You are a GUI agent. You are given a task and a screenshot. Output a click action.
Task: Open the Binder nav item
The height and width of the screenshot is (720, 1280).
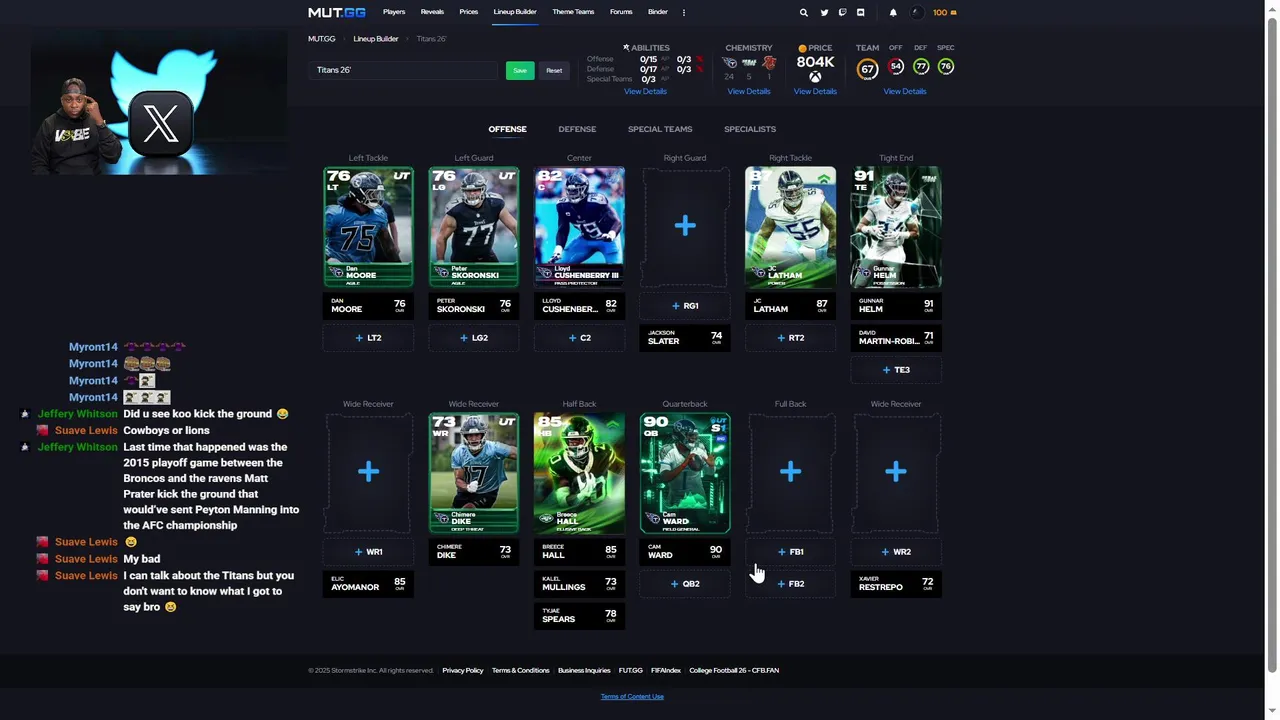pyautogui.click(x=658, y=12)
